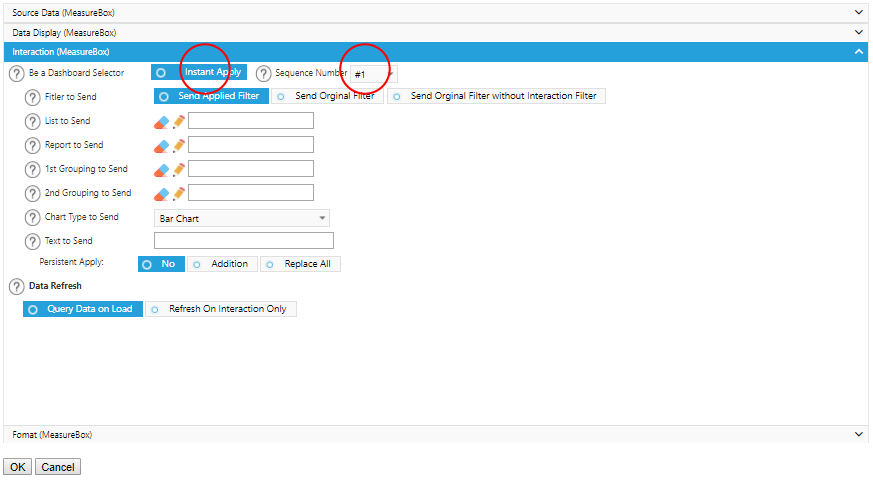The width and height of the screenshot is (873, 489).
Task: Select the Send Orginal Filter option
Action: pos(327,96)
